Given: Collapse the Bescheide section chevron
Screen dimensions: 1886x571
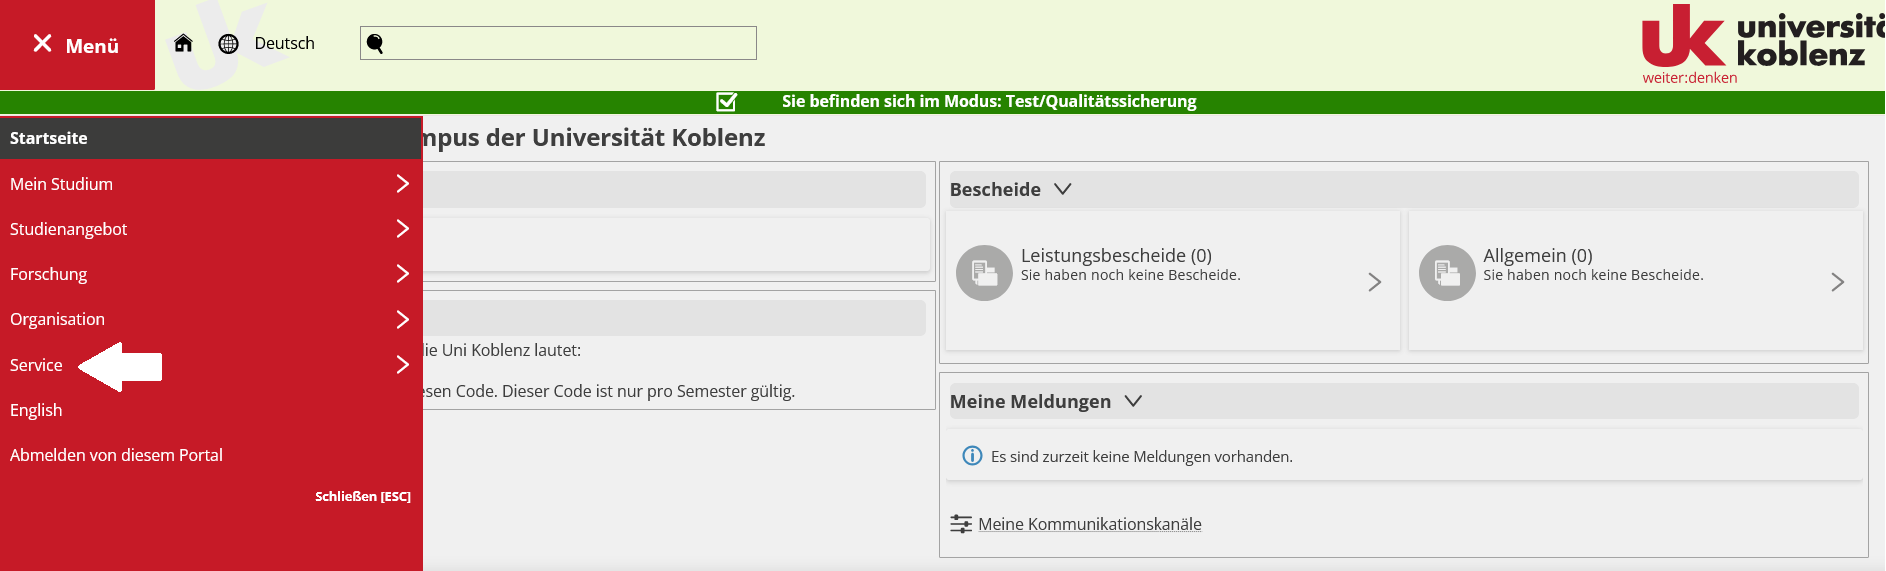Looking at the screenshot, I should [1063, 189].
